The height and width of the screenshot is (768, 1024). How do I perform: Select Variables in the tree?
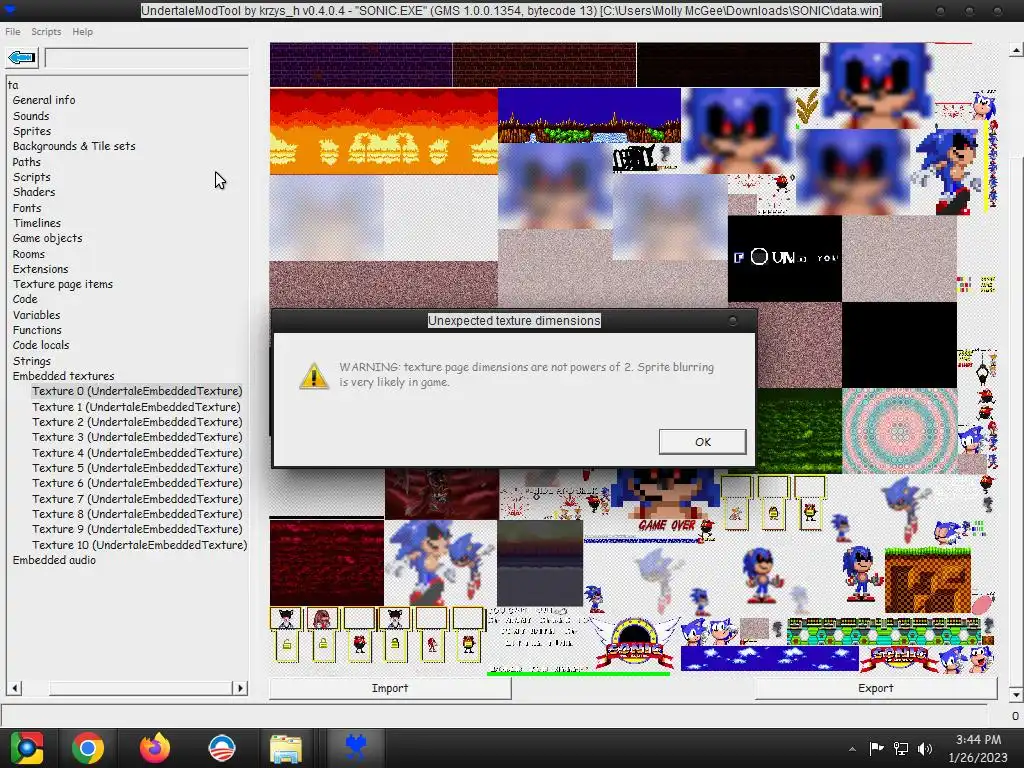click(x=36, y=315)
